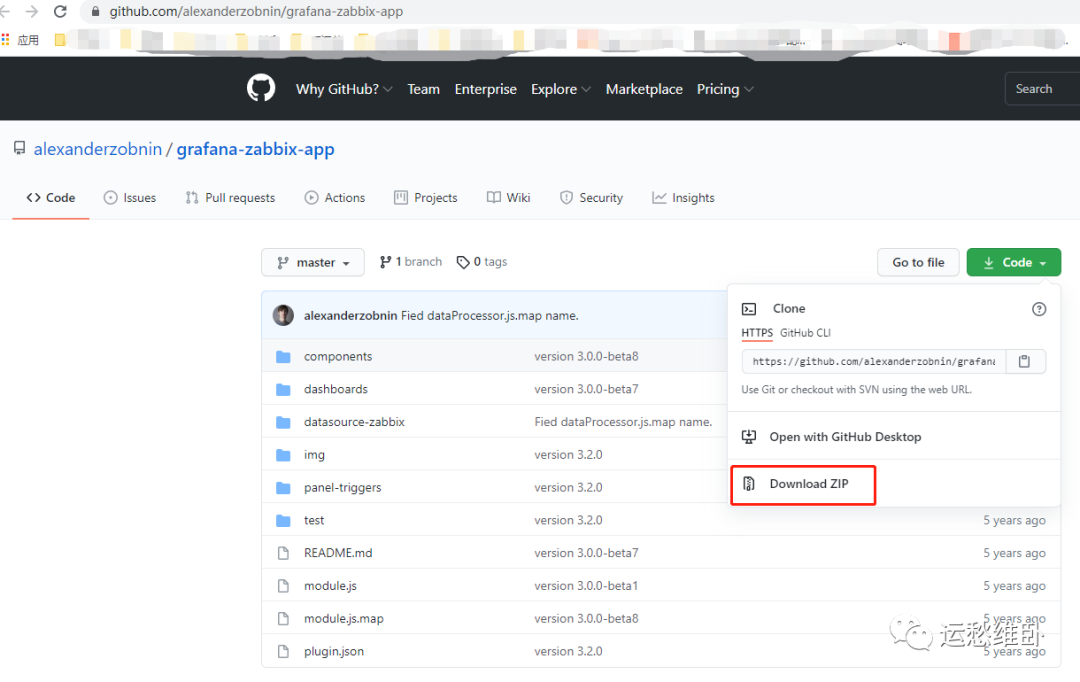The height and width of the screenshot is (682, 1080).
Task: Open alexanderzobnin's avatar thumbnail
Action: 283,315
